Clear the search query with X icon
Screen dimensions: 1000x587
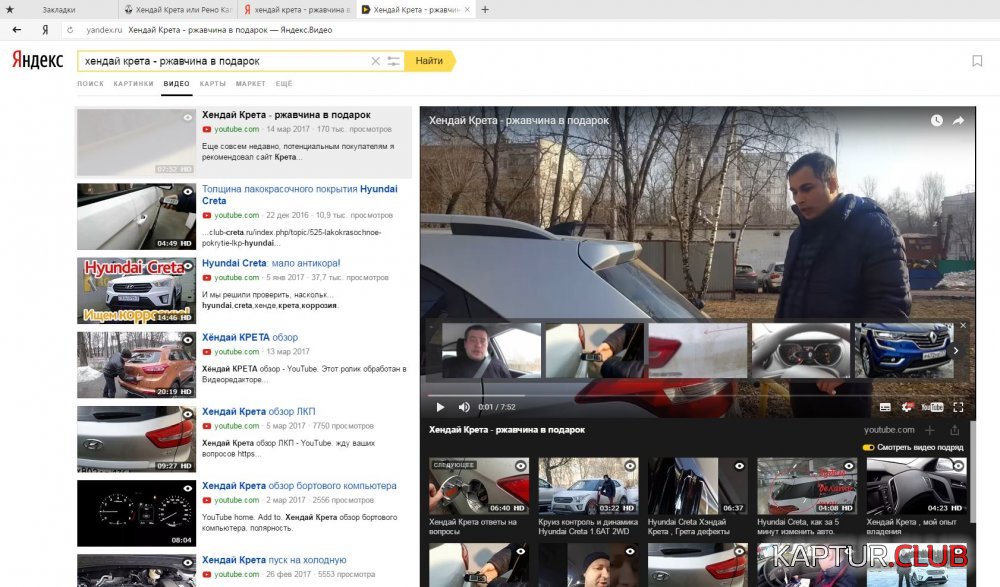376,61
